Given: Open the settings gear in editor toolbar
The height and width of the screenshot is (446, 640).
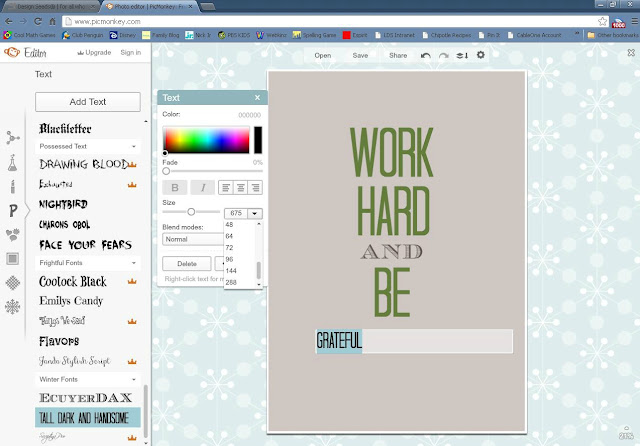Looking at the screenshot, I should (481, 55).
